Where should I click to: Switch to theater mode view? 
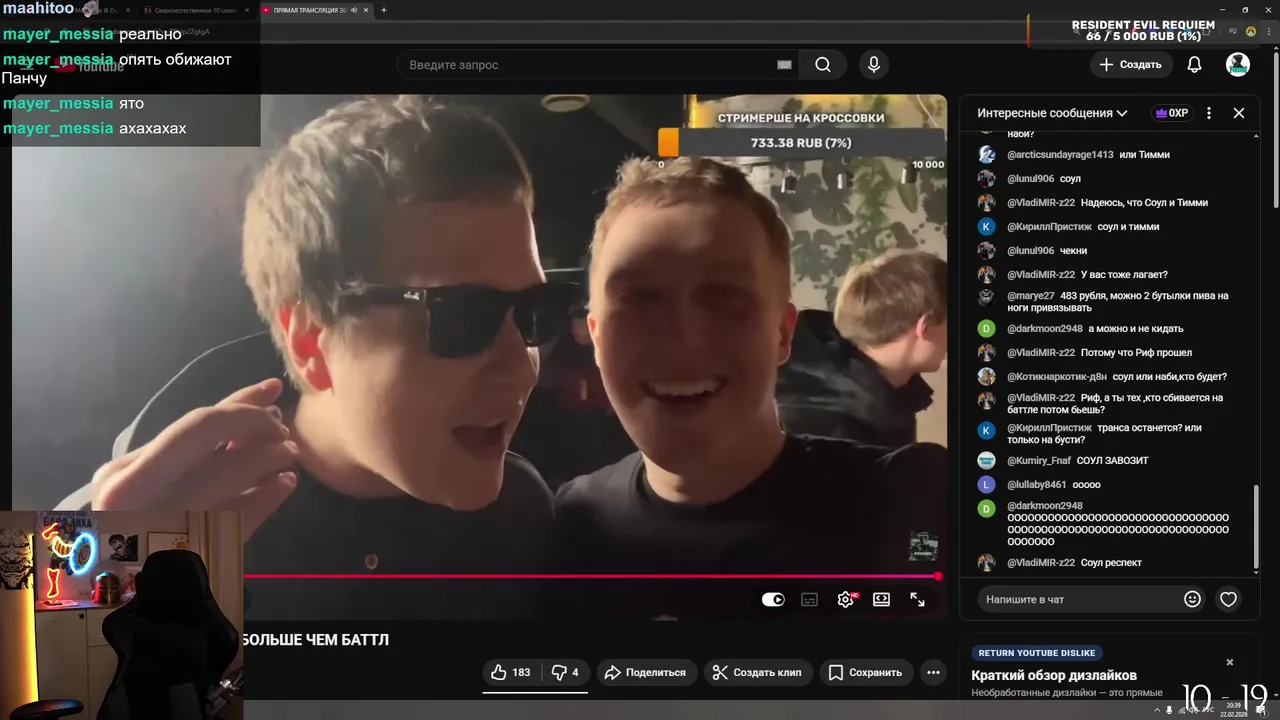(881, 600)
